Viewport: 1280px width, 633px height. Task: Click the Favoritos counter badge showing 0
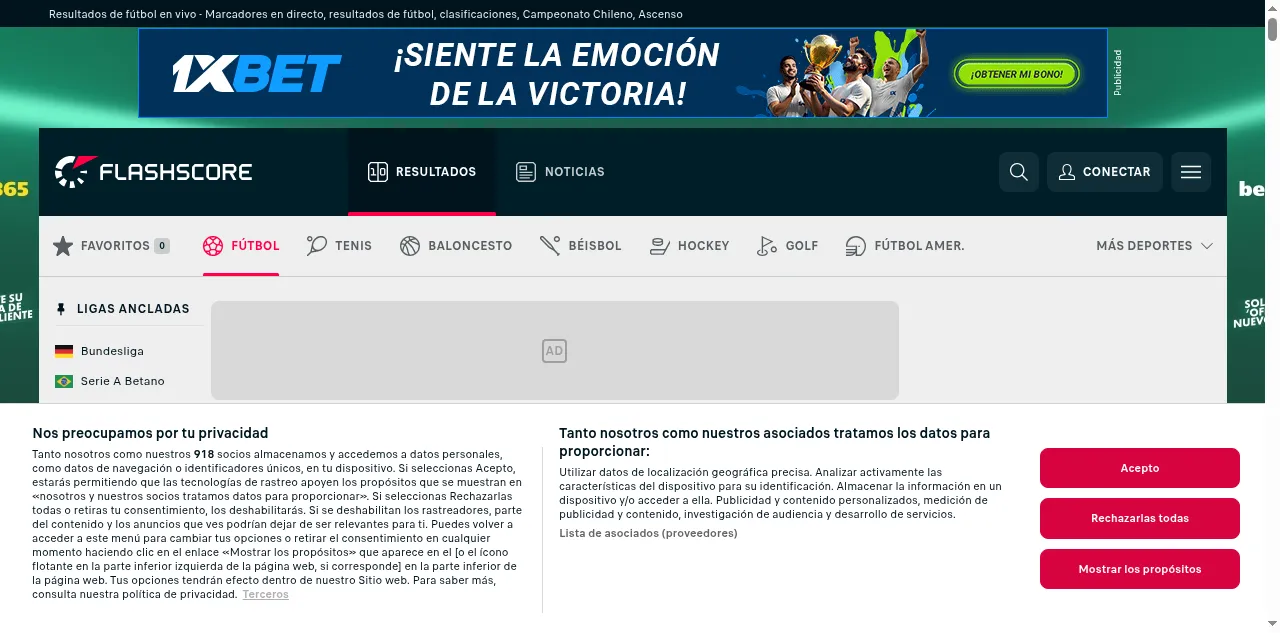pos(162,246)
